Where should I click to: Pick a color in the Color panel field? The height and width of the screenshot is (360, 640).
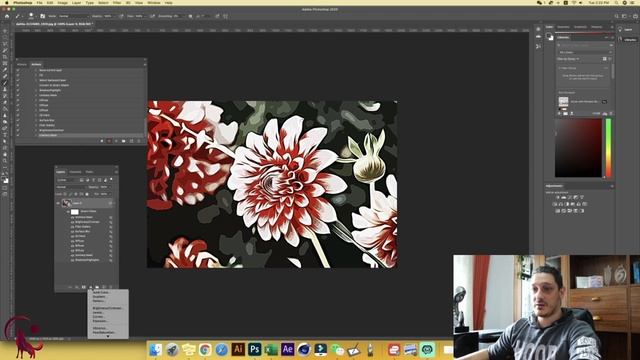coord(578,148)
